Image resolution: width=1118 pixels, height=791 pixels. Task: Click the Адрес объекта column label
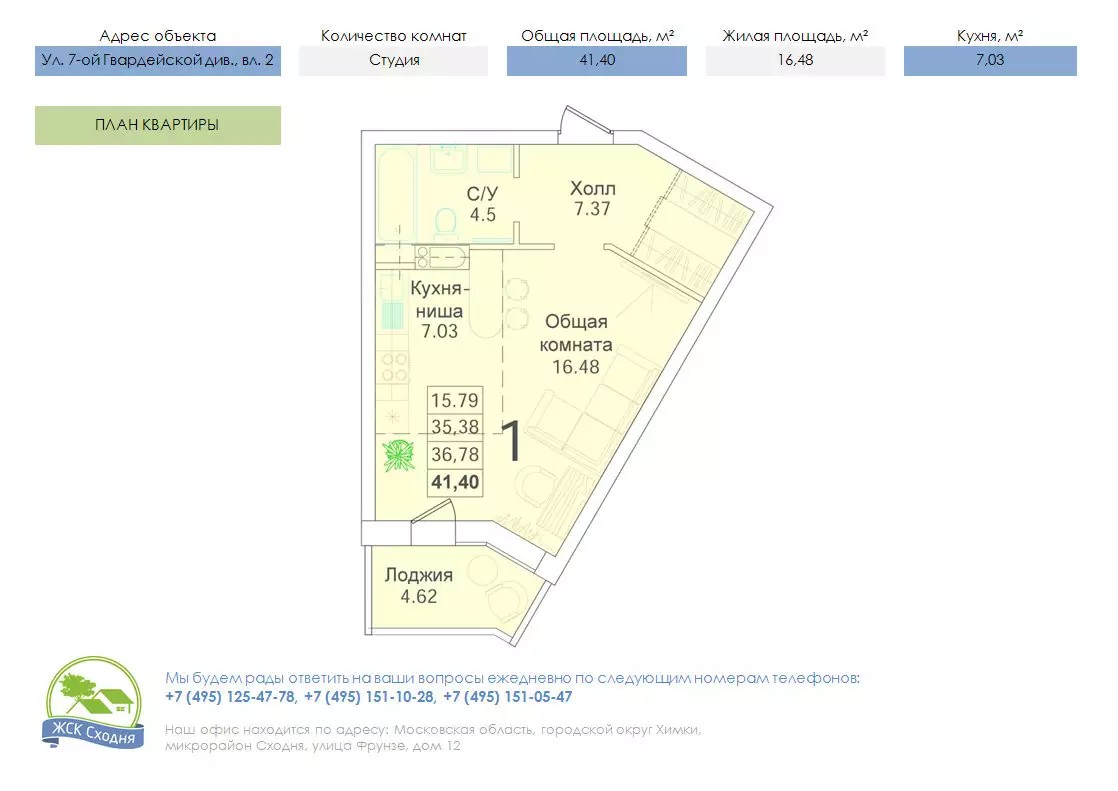click(158, 36)
